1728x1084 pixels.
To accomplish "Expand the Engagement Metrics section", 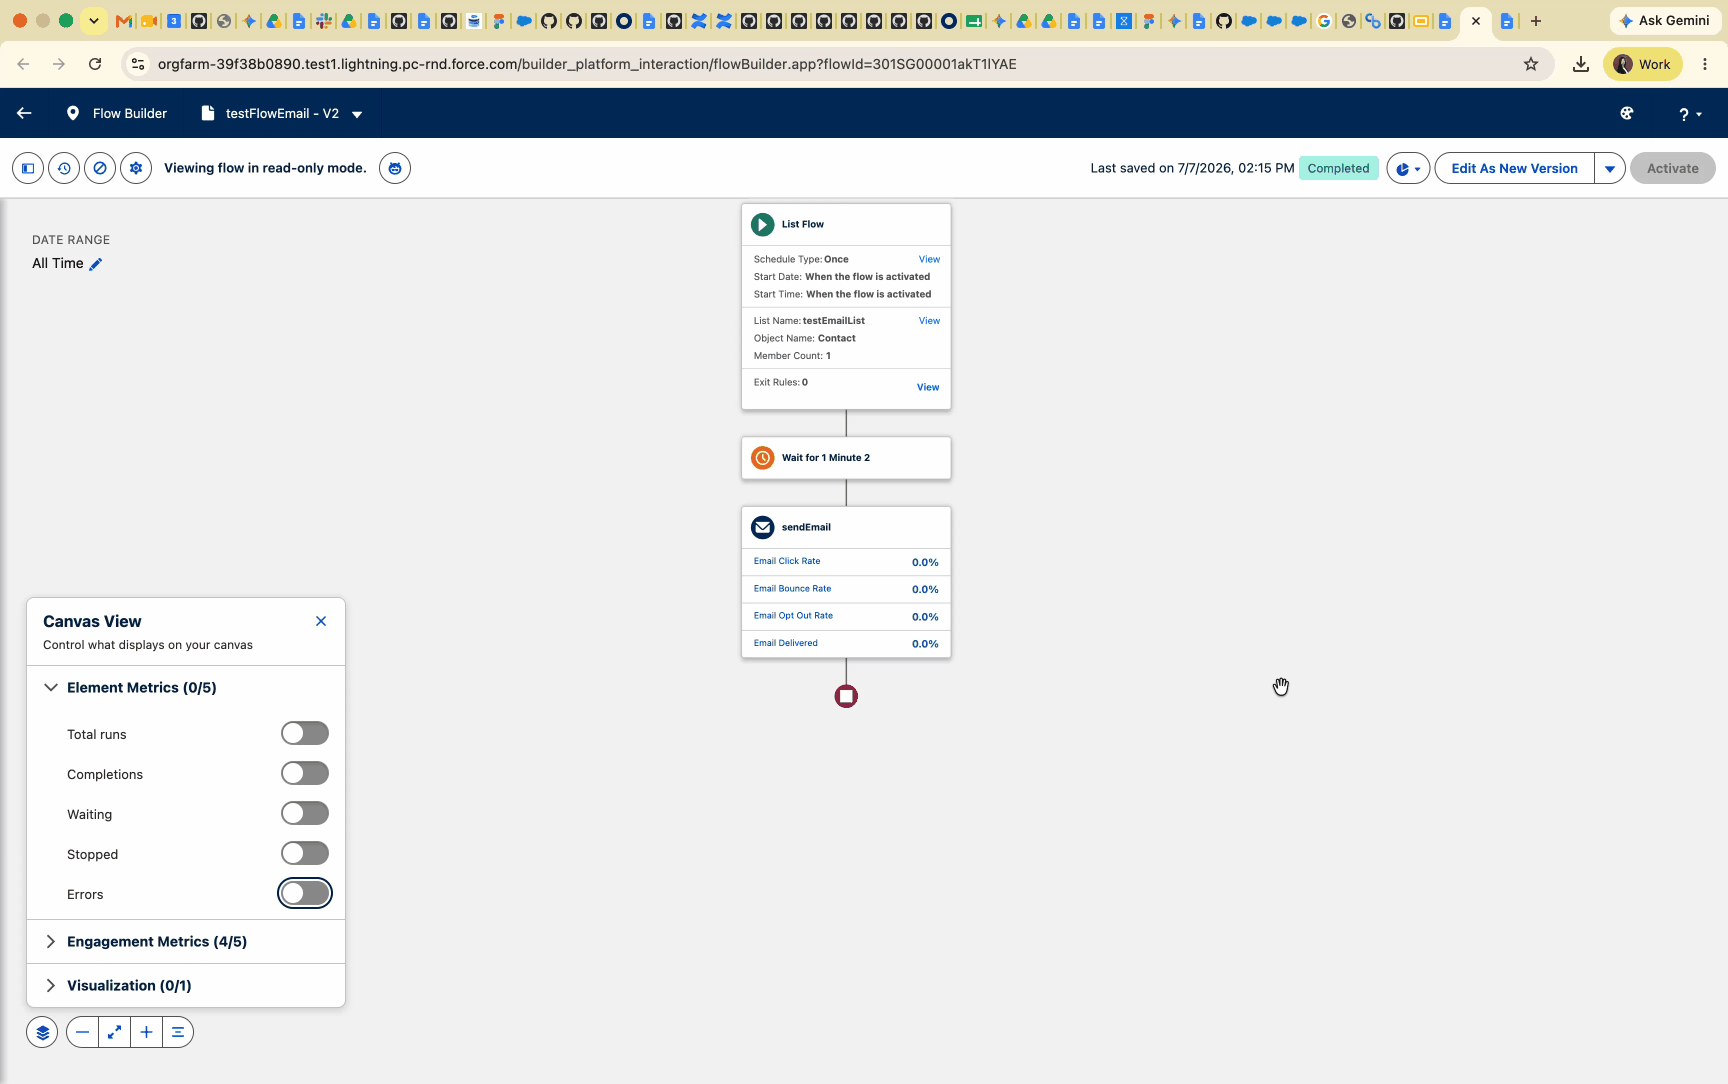I will pos(51,942).
